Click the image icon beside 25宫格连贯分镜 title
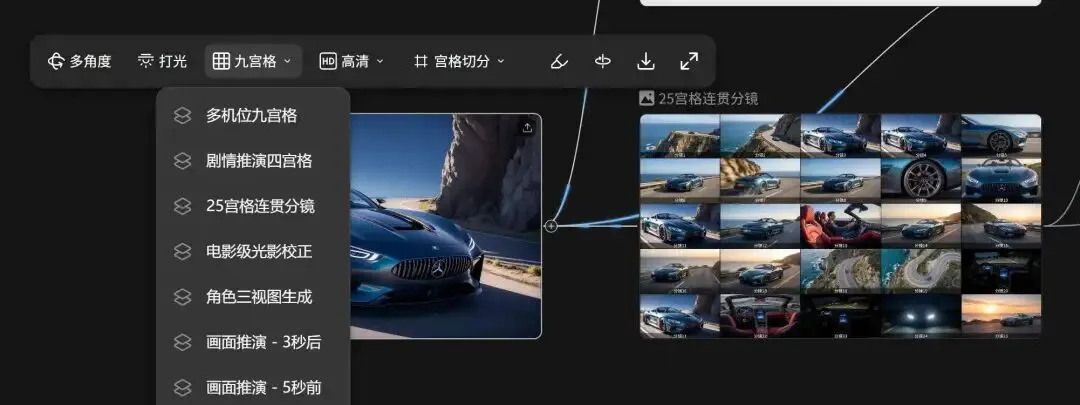1080x405 pixels. click(647, 98)
